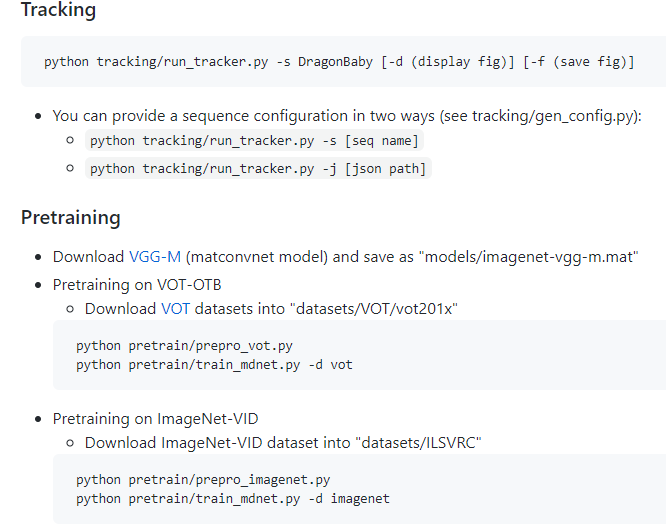Click the prepro_imagenet.py command line
Viewport: 666px width, 525px height.
[x=203, y=480]
